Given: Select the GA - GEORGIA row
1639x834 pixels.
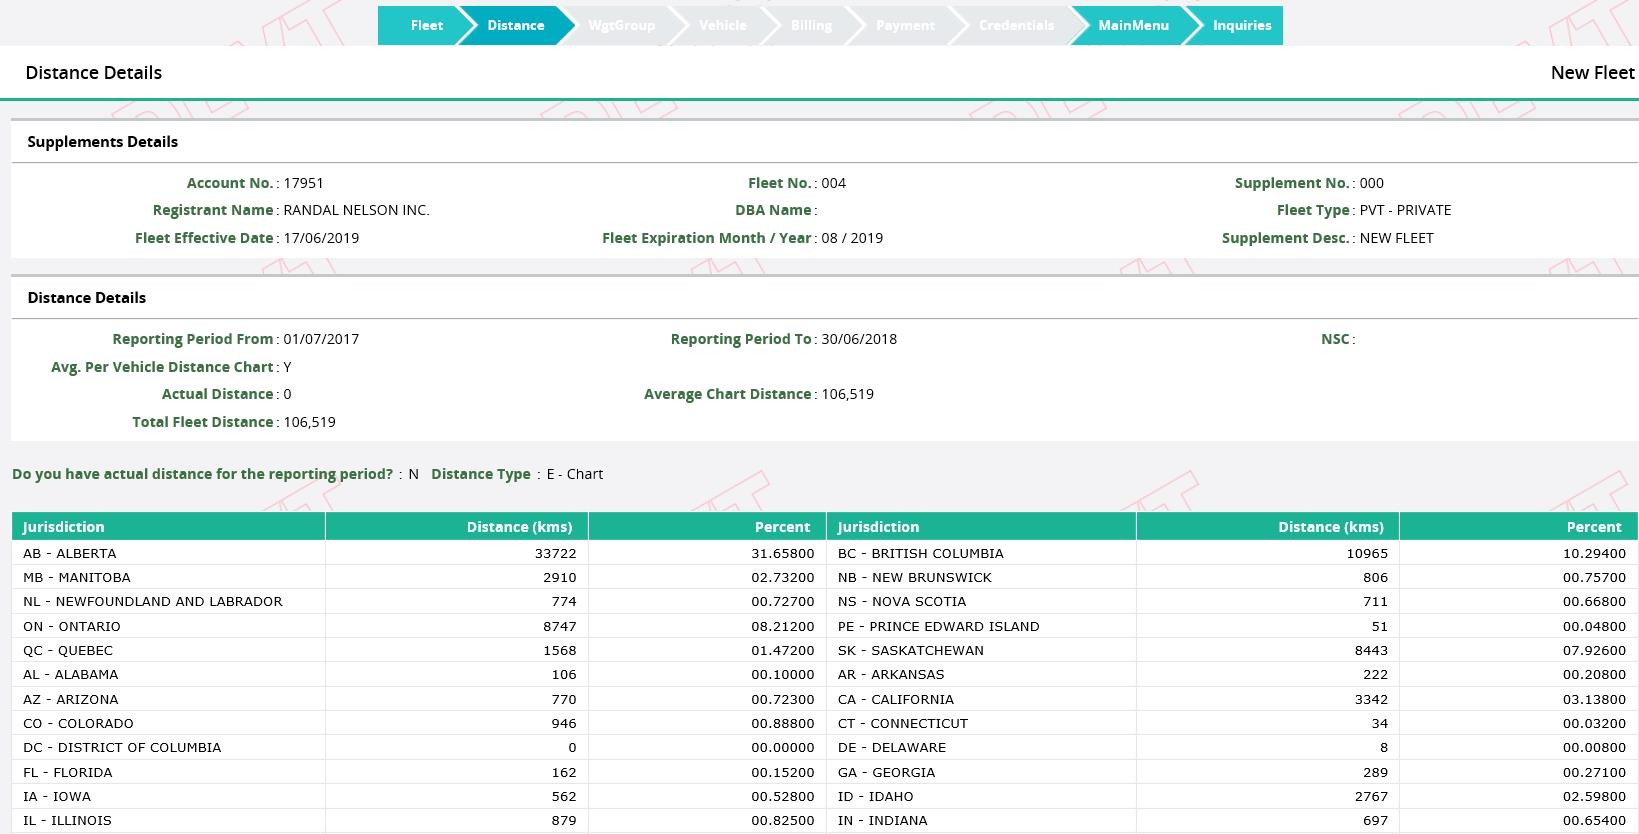Looking at the screenshot, I should [x=1233, y=772].
